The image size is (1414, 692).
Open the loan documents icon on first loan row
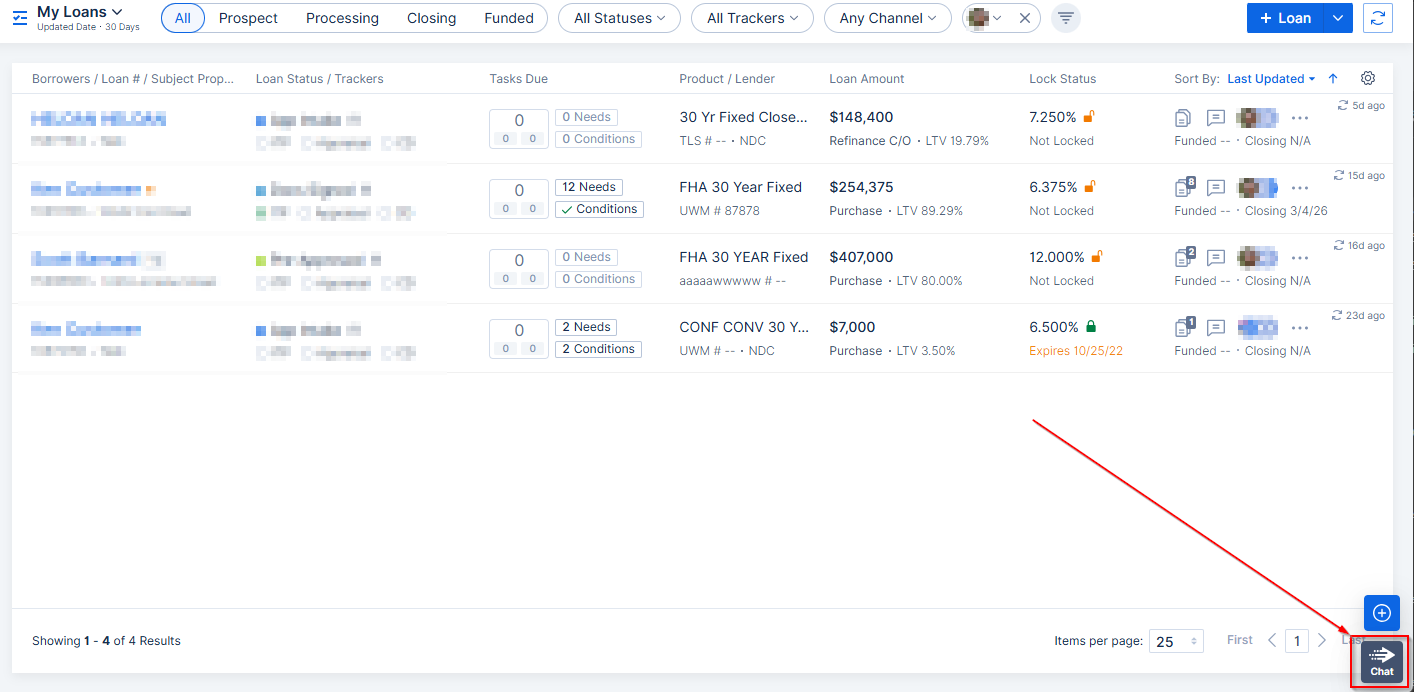coord(1183,117)
